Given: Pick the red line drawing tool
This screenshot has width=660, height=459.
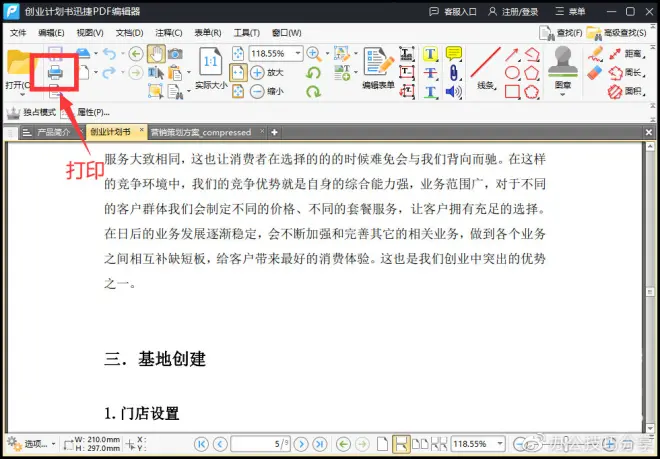Looking at the screenshot, I should [485, 62].
